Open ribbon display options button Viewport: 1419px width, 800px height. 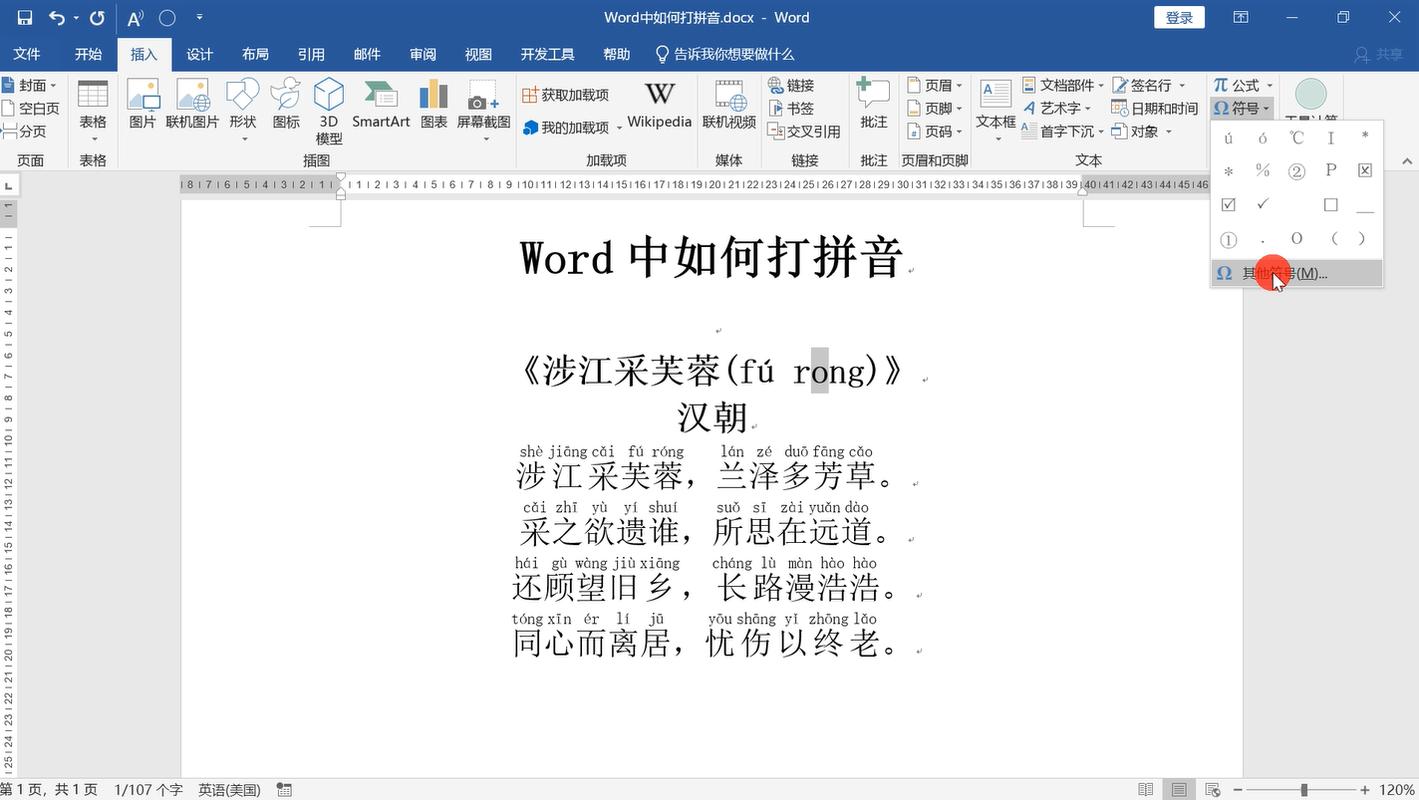(x=1240, y=18)
